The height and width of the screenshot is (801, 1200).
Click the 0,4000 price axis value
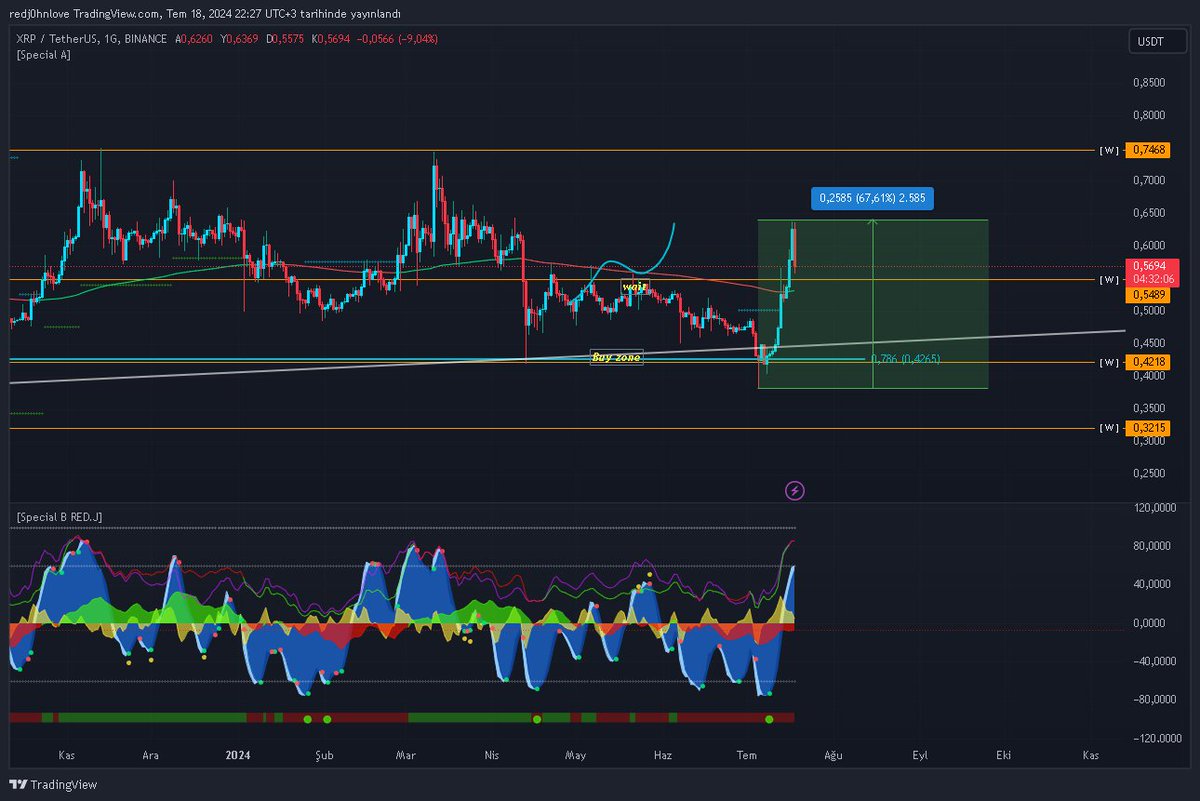pyautogui.click(x=1150, y=376)
